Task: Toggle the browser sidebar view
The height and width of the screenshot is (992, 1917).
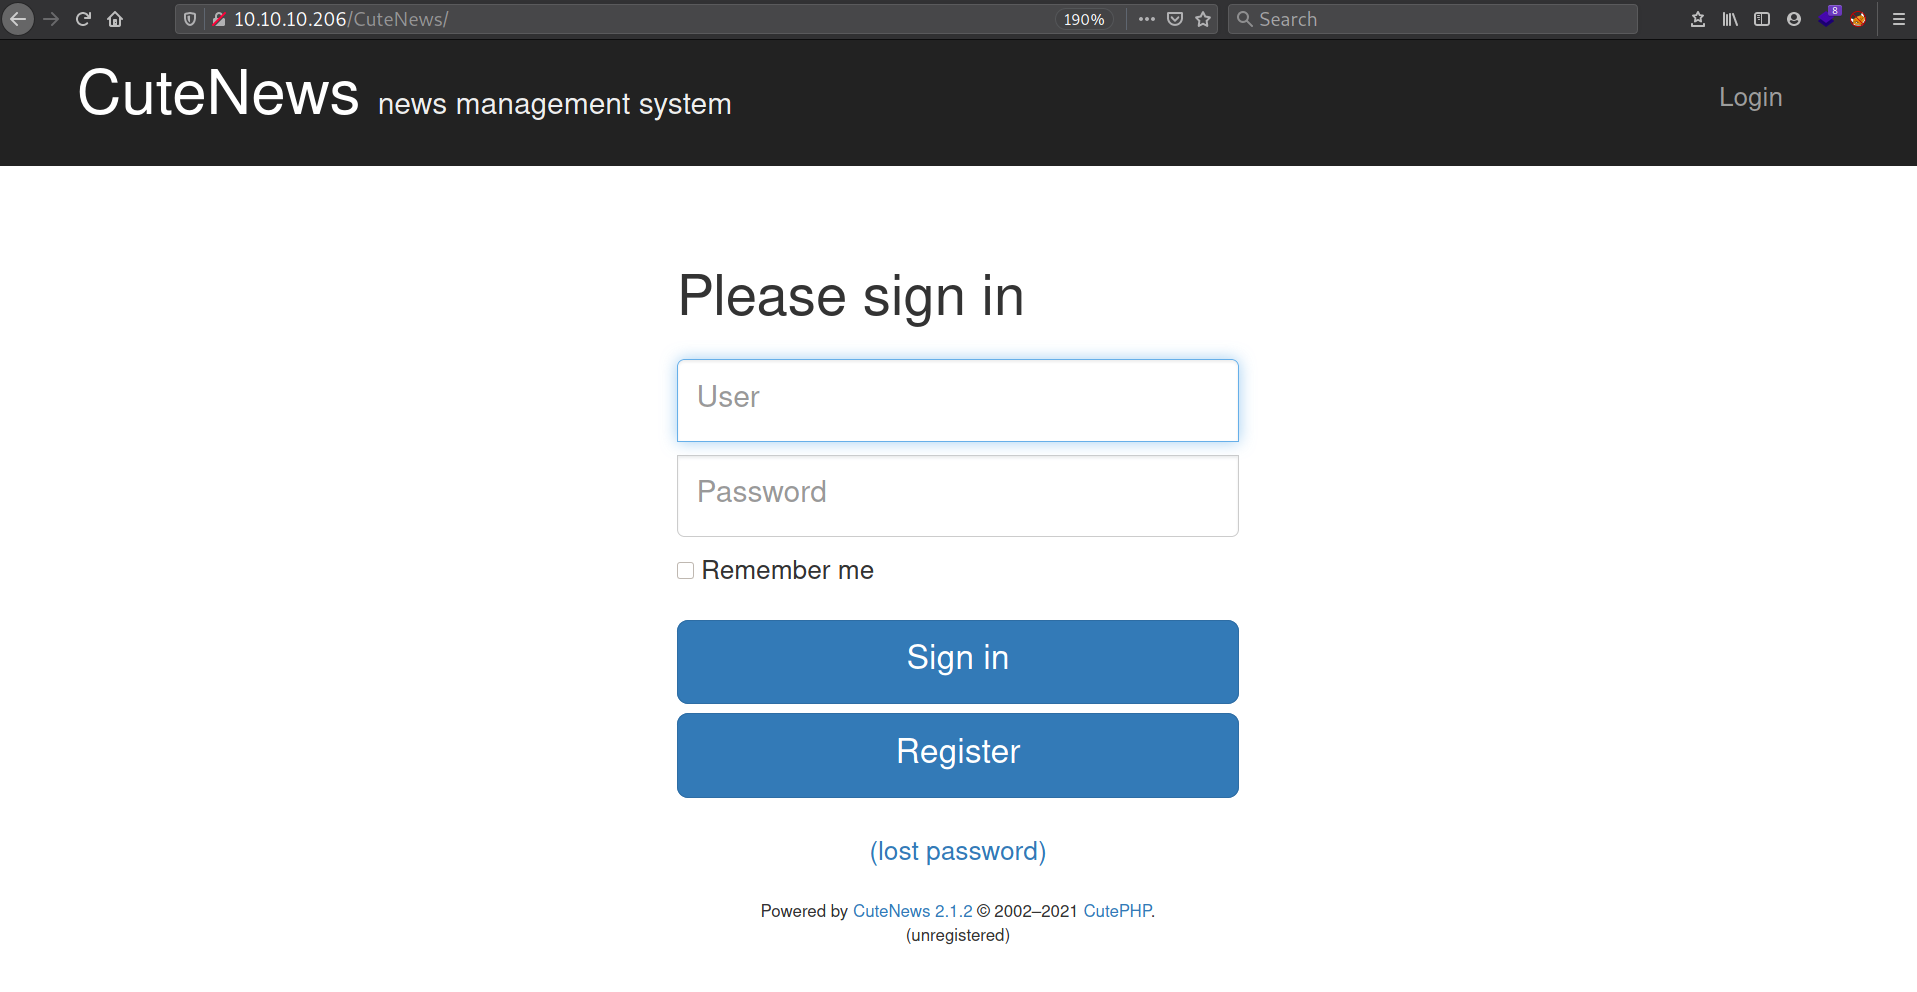Action: (x=1762, y=19)
